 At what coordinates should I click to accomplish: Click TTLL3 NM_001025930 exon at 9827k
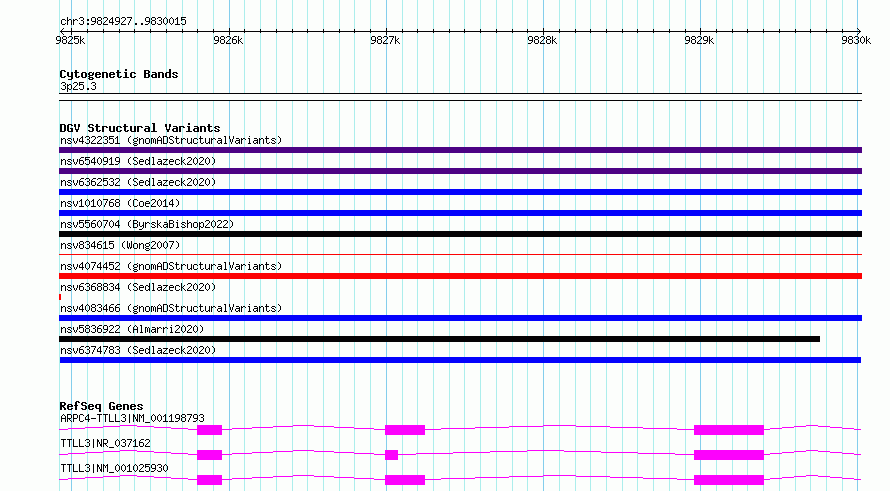405,480
